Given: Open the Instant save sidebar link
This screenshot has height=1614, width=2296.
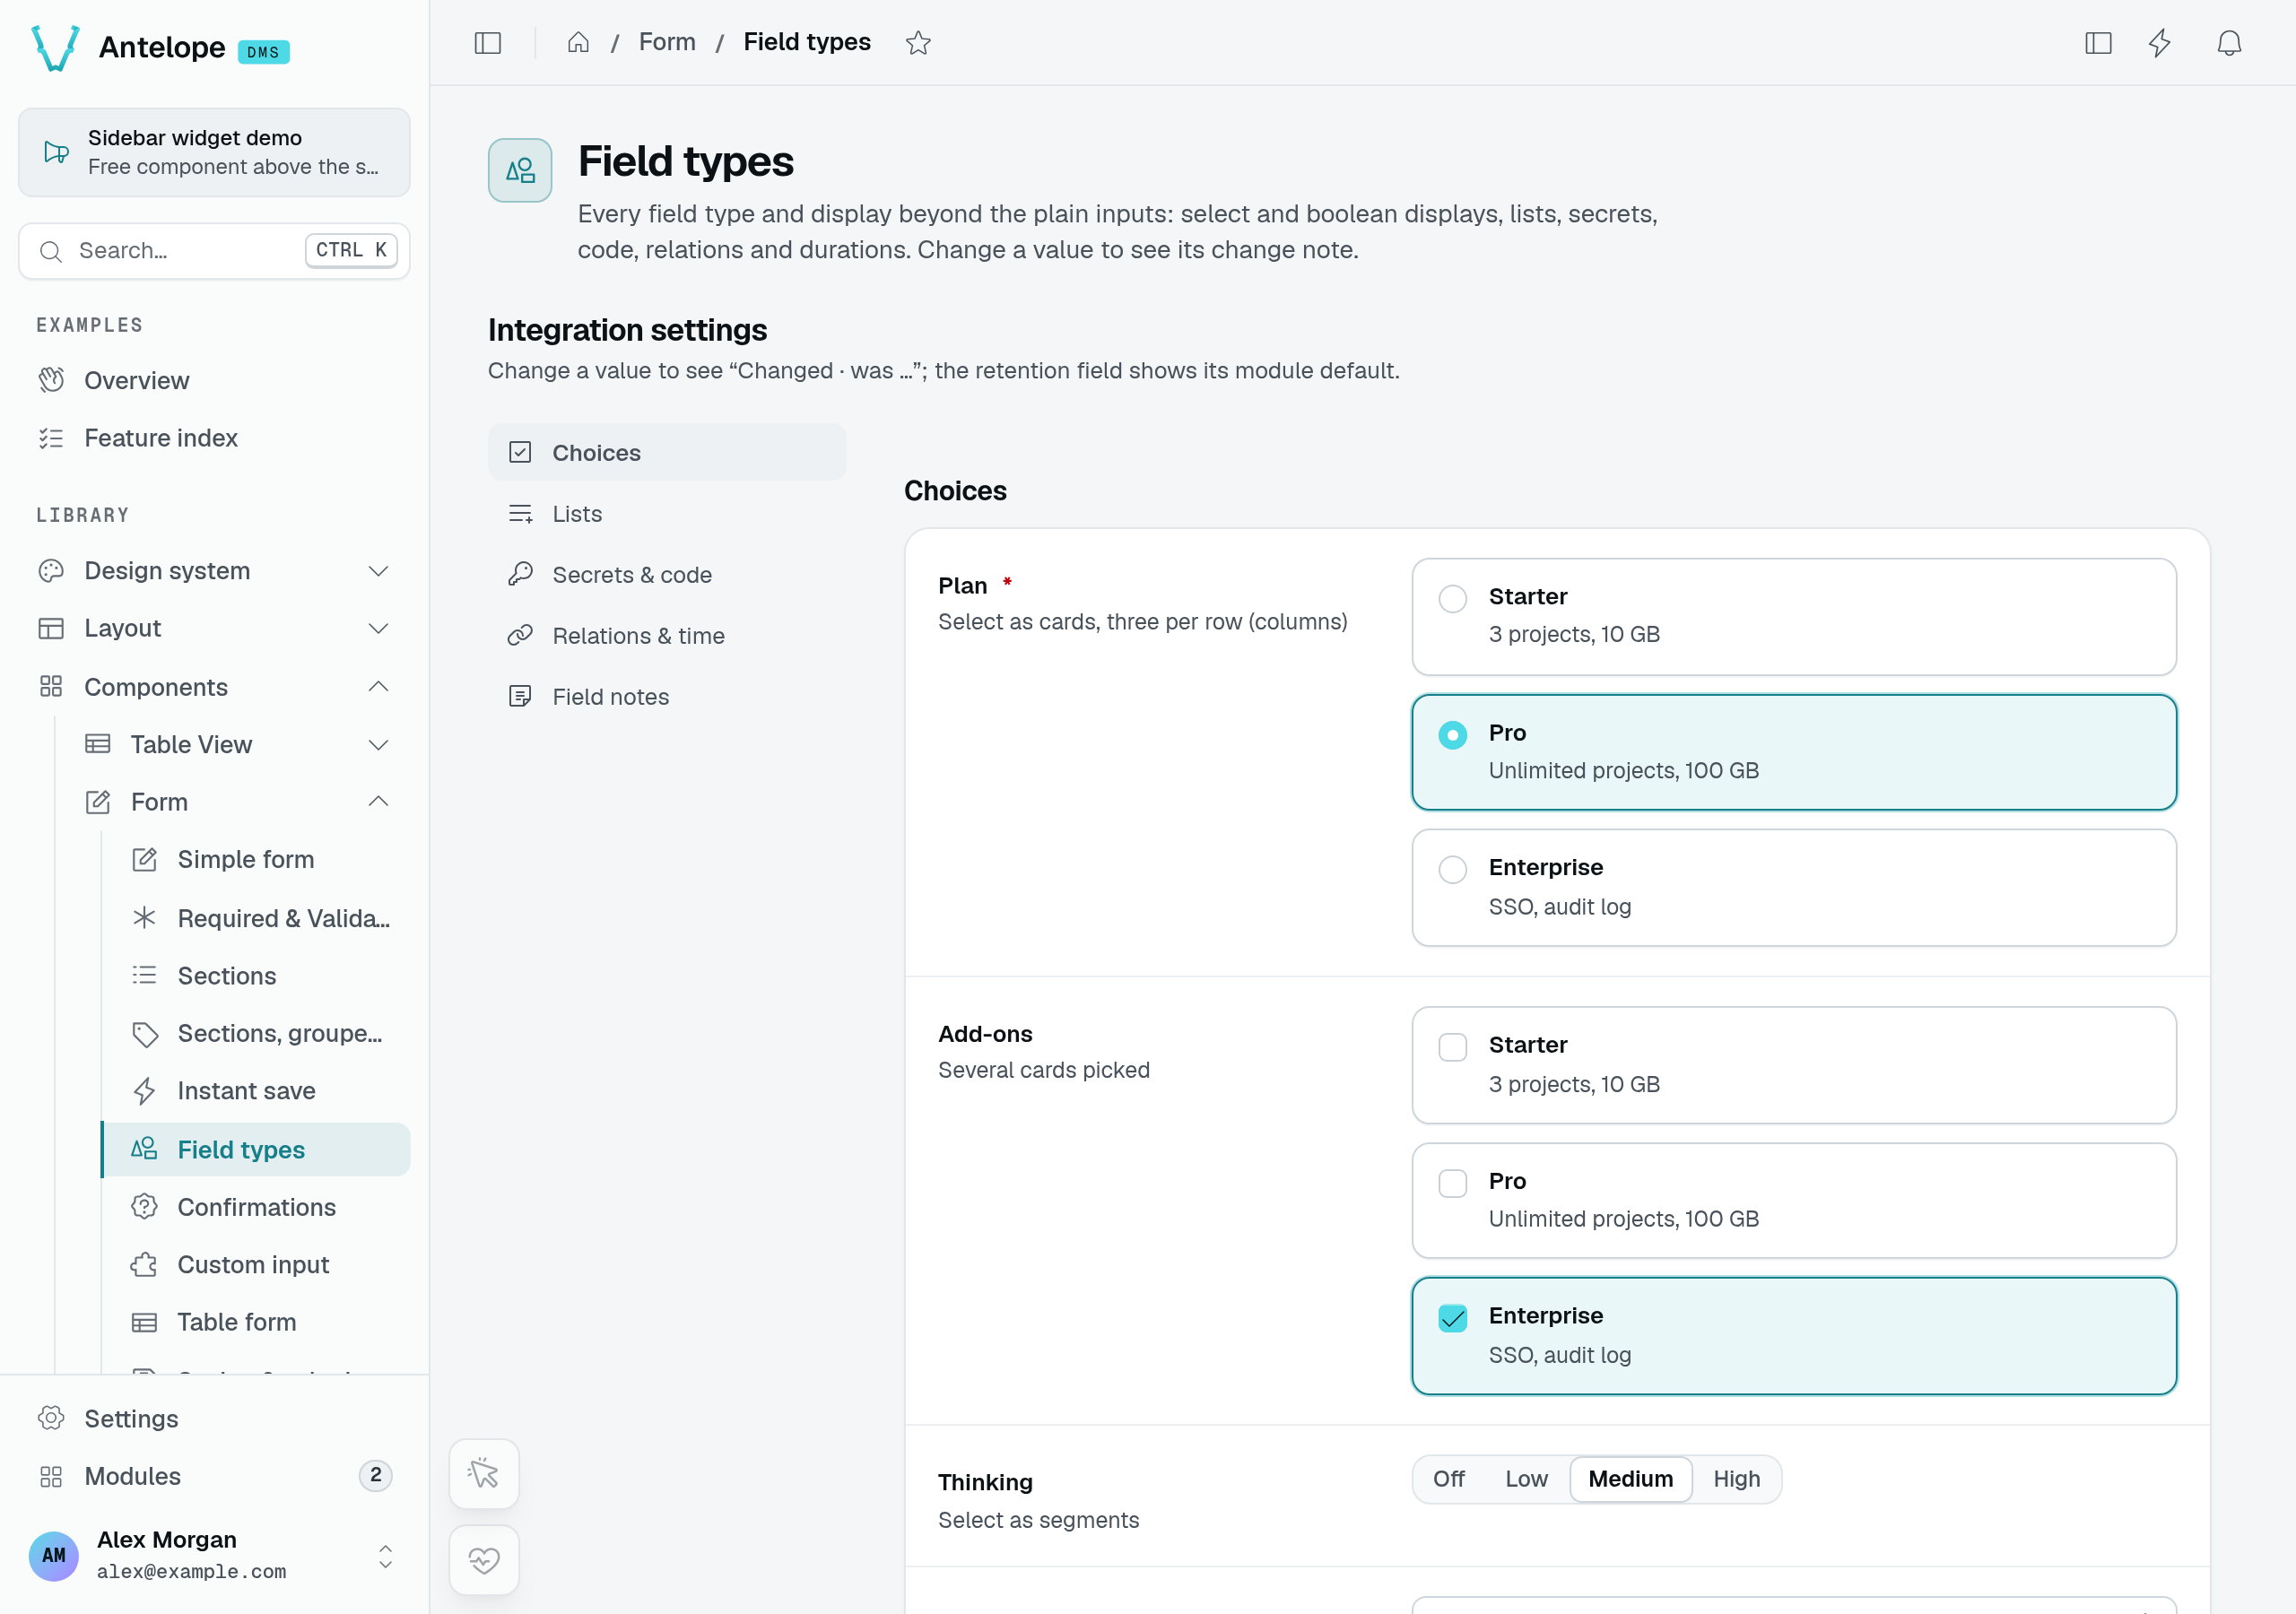Looking at the screenshot, I should [256, 1091].
